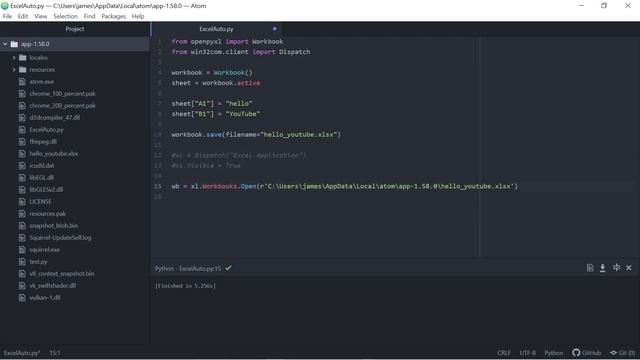This screenshot has height=360, width=640.
Task: Open the Git panel from status bar
Action: [x=622, y=353]
